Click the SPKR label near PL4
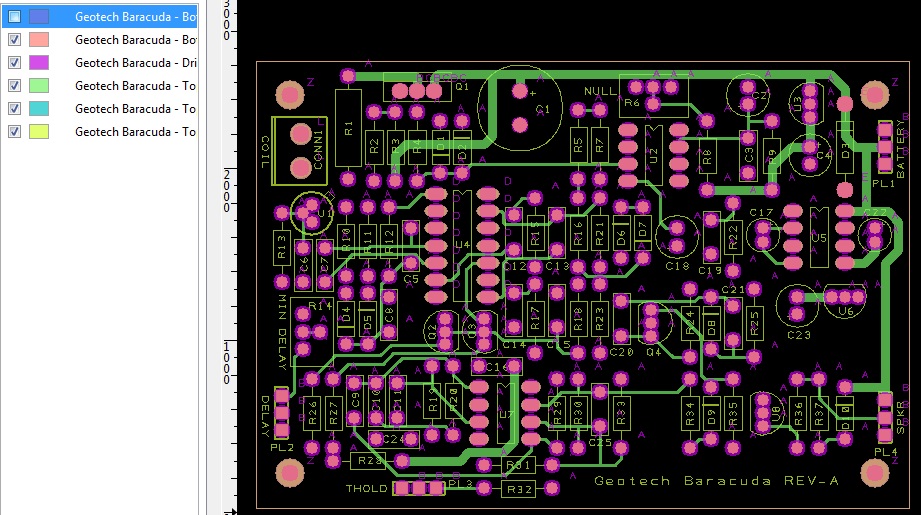The width and height of the screenshot is (921, 515). (900, 418)
